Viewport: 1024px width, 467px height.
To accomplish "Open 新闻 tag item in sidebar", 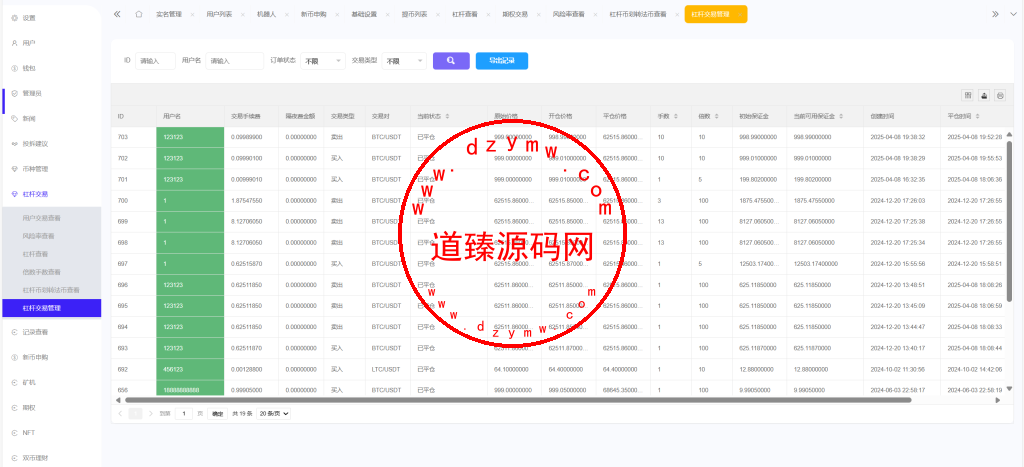I will pyautogui.click(x=50, y=119).
